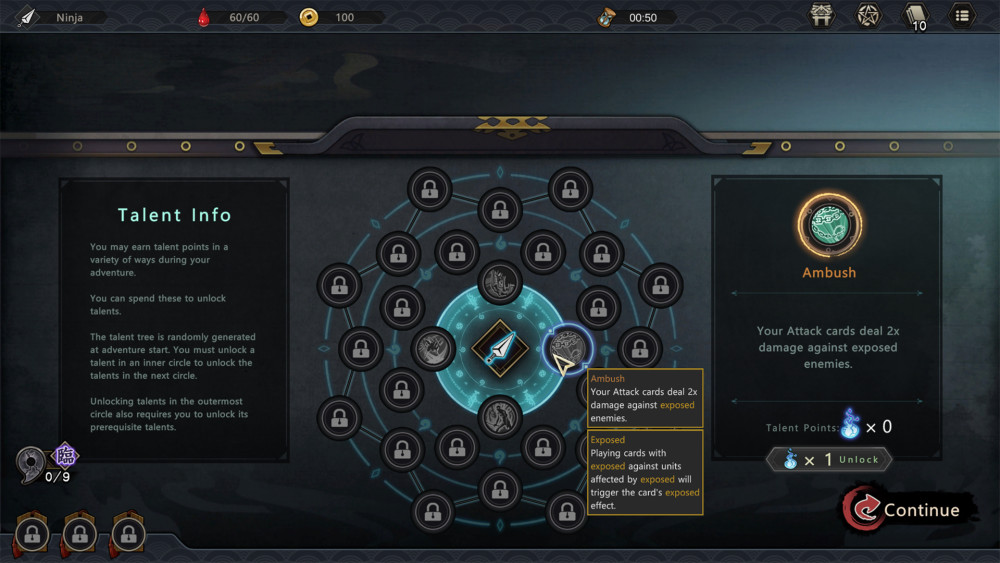Click the hourglass timer showing 00:50
The height and width of the screenshot is (563, 1000).
point(605,17)
